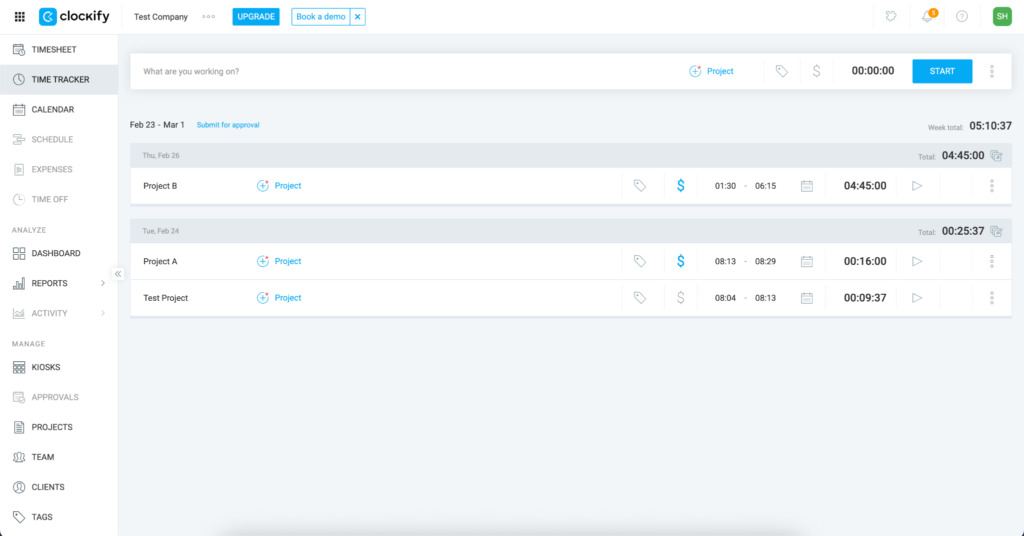Open Time Off from sidebar
Viewport: 1024px width, 536px height.
(x=59, y=200)
